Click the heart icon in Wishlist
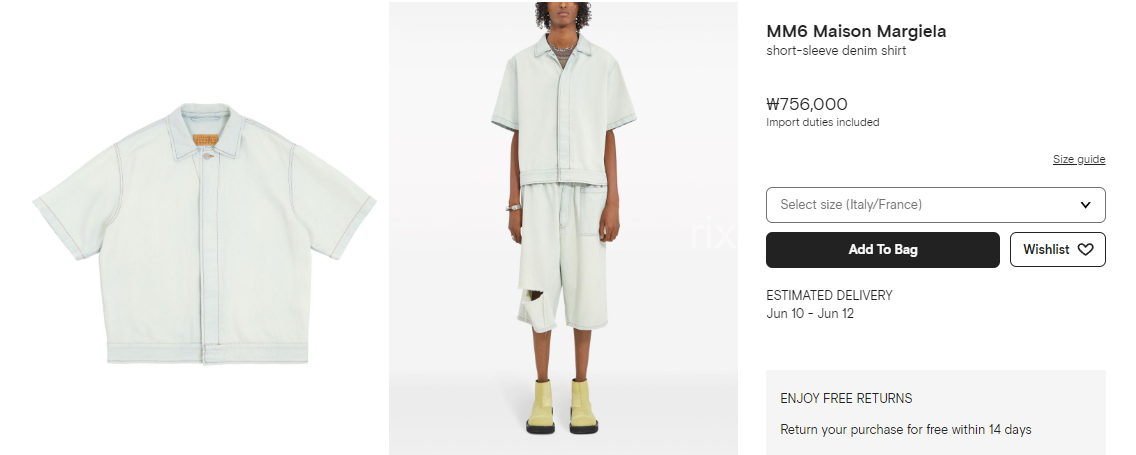This screenshot has width=1136, height=455. click(1085, 249)
